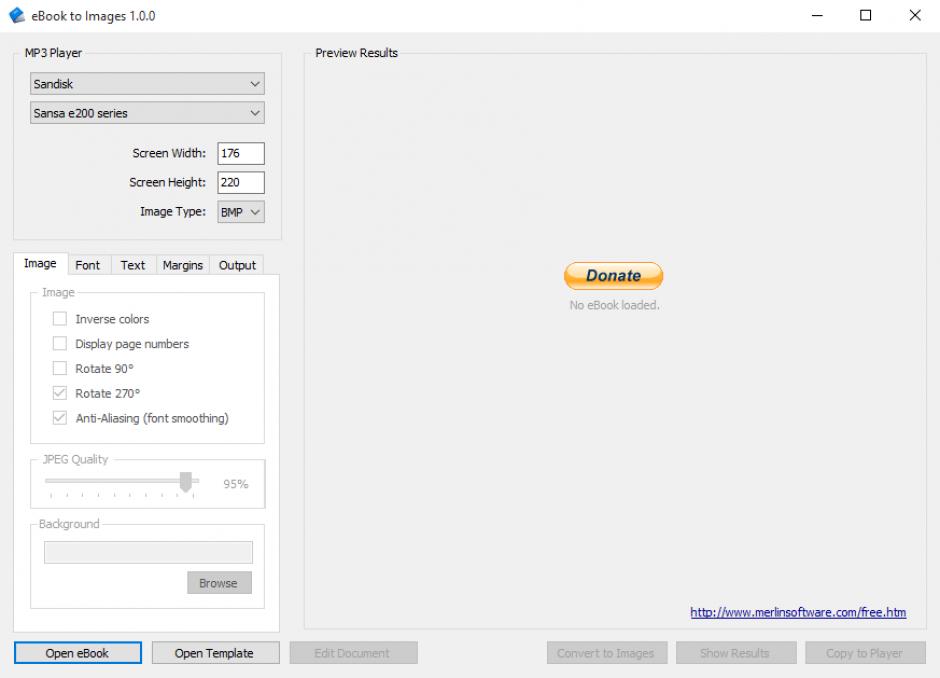Open the Sansa e200 series model dropdown
940x678 pixels.
tap(148, 114)
